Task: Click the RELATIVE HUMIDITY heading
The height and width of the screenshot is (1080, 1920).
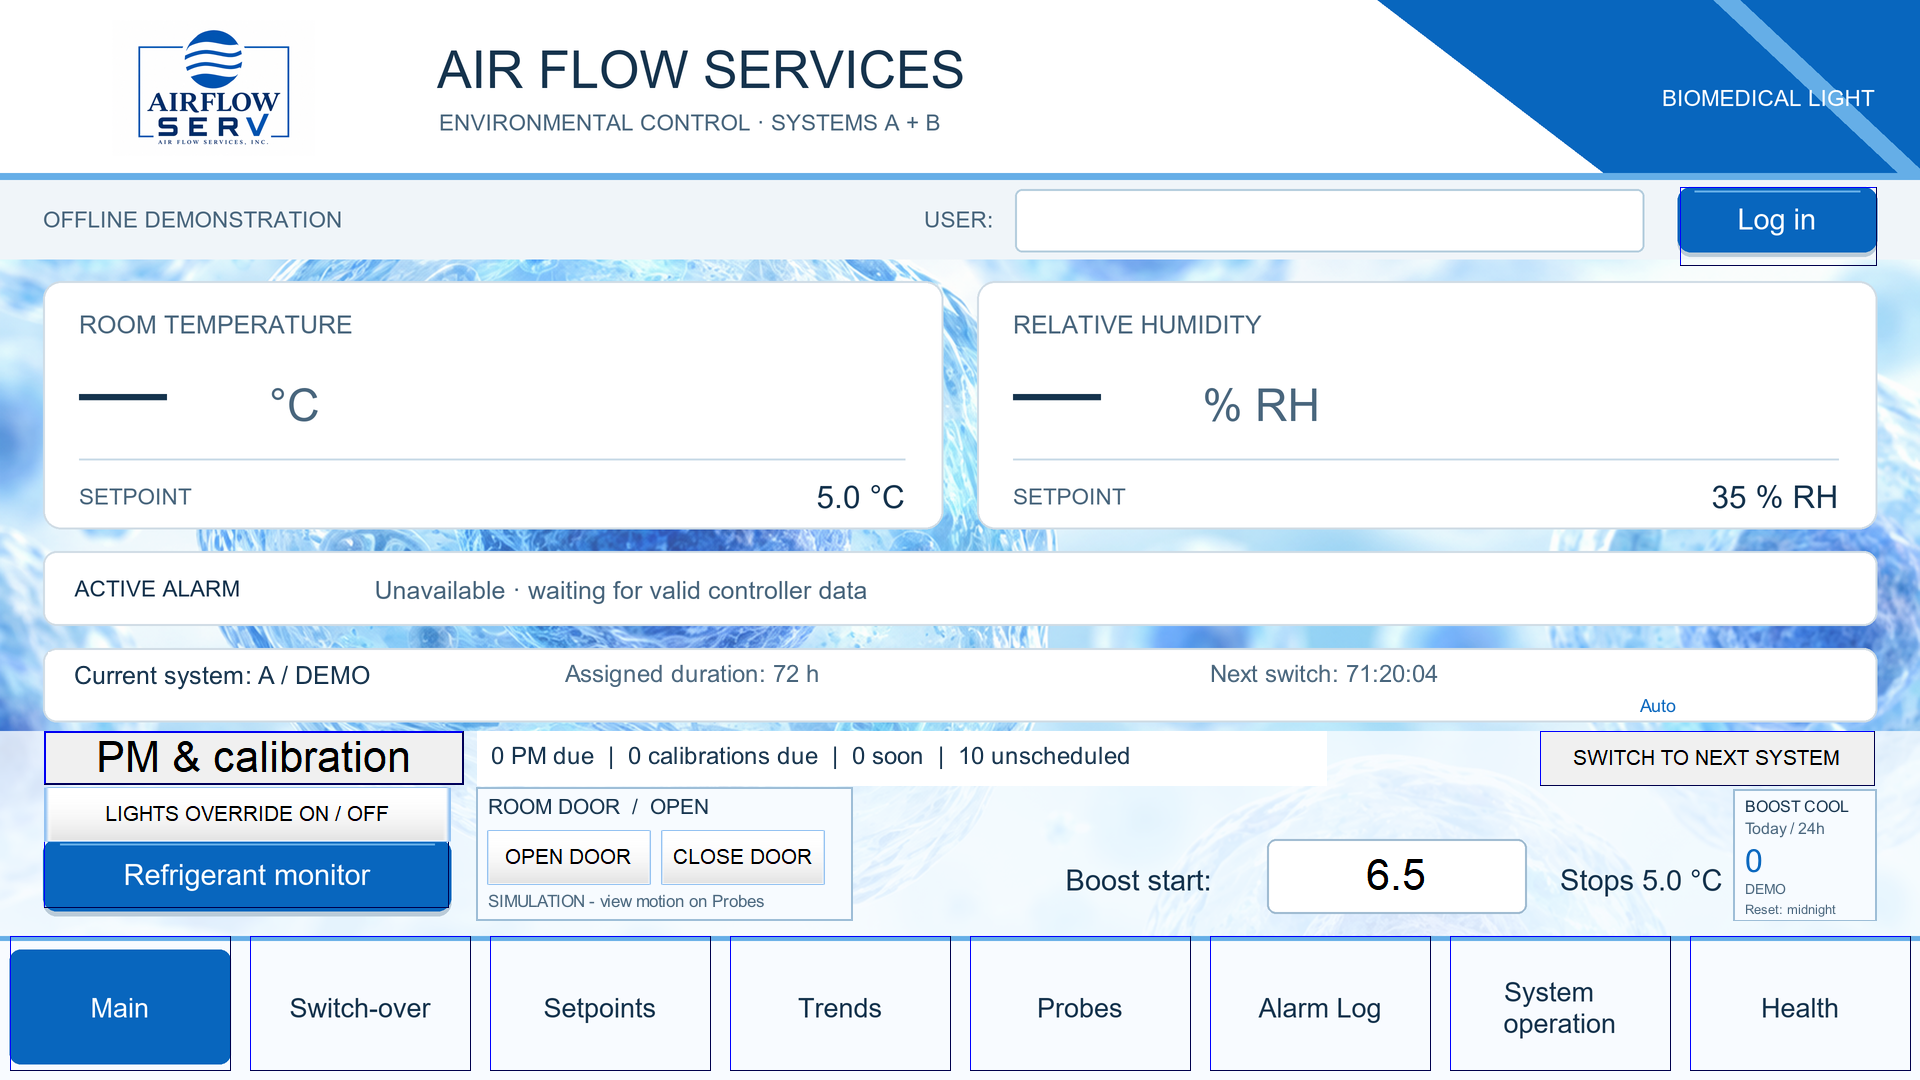Action: [x=1137, y=325]
